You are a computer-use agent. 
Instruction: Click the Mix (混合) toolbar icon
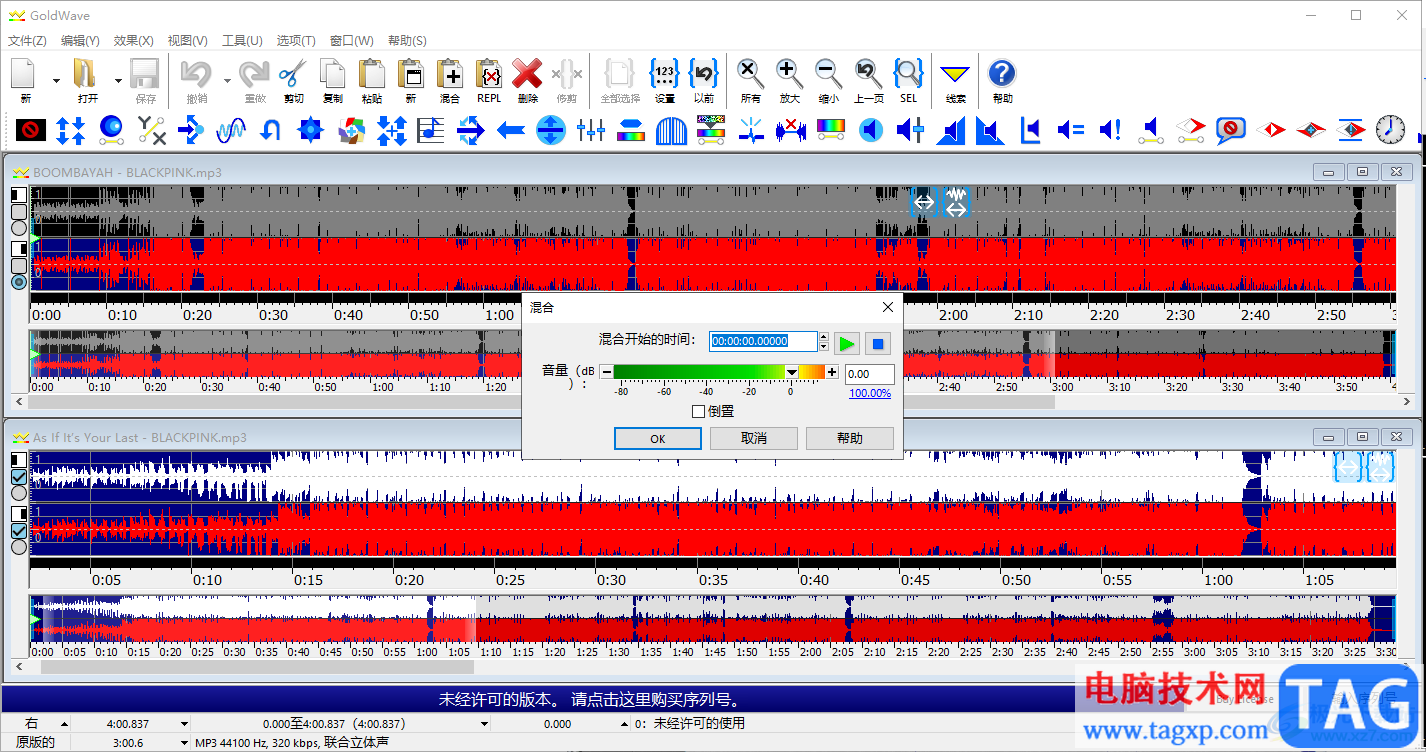(x=449, y=74)
